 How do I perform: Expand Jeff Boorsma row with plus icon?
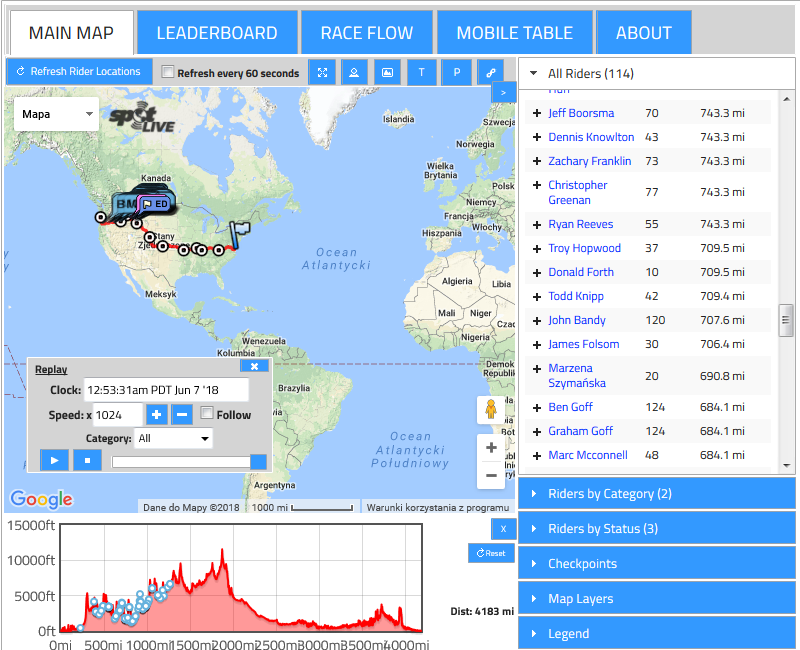click(537, 113)
